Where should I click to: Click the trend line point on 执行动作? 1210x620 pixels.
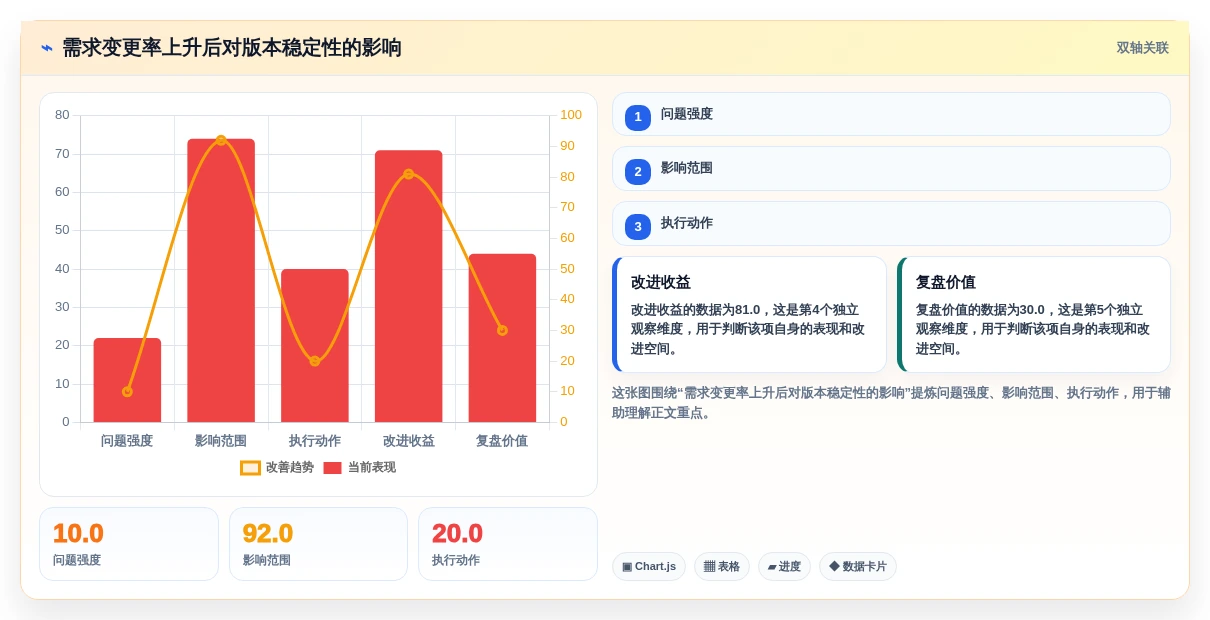tap(315, 361)
